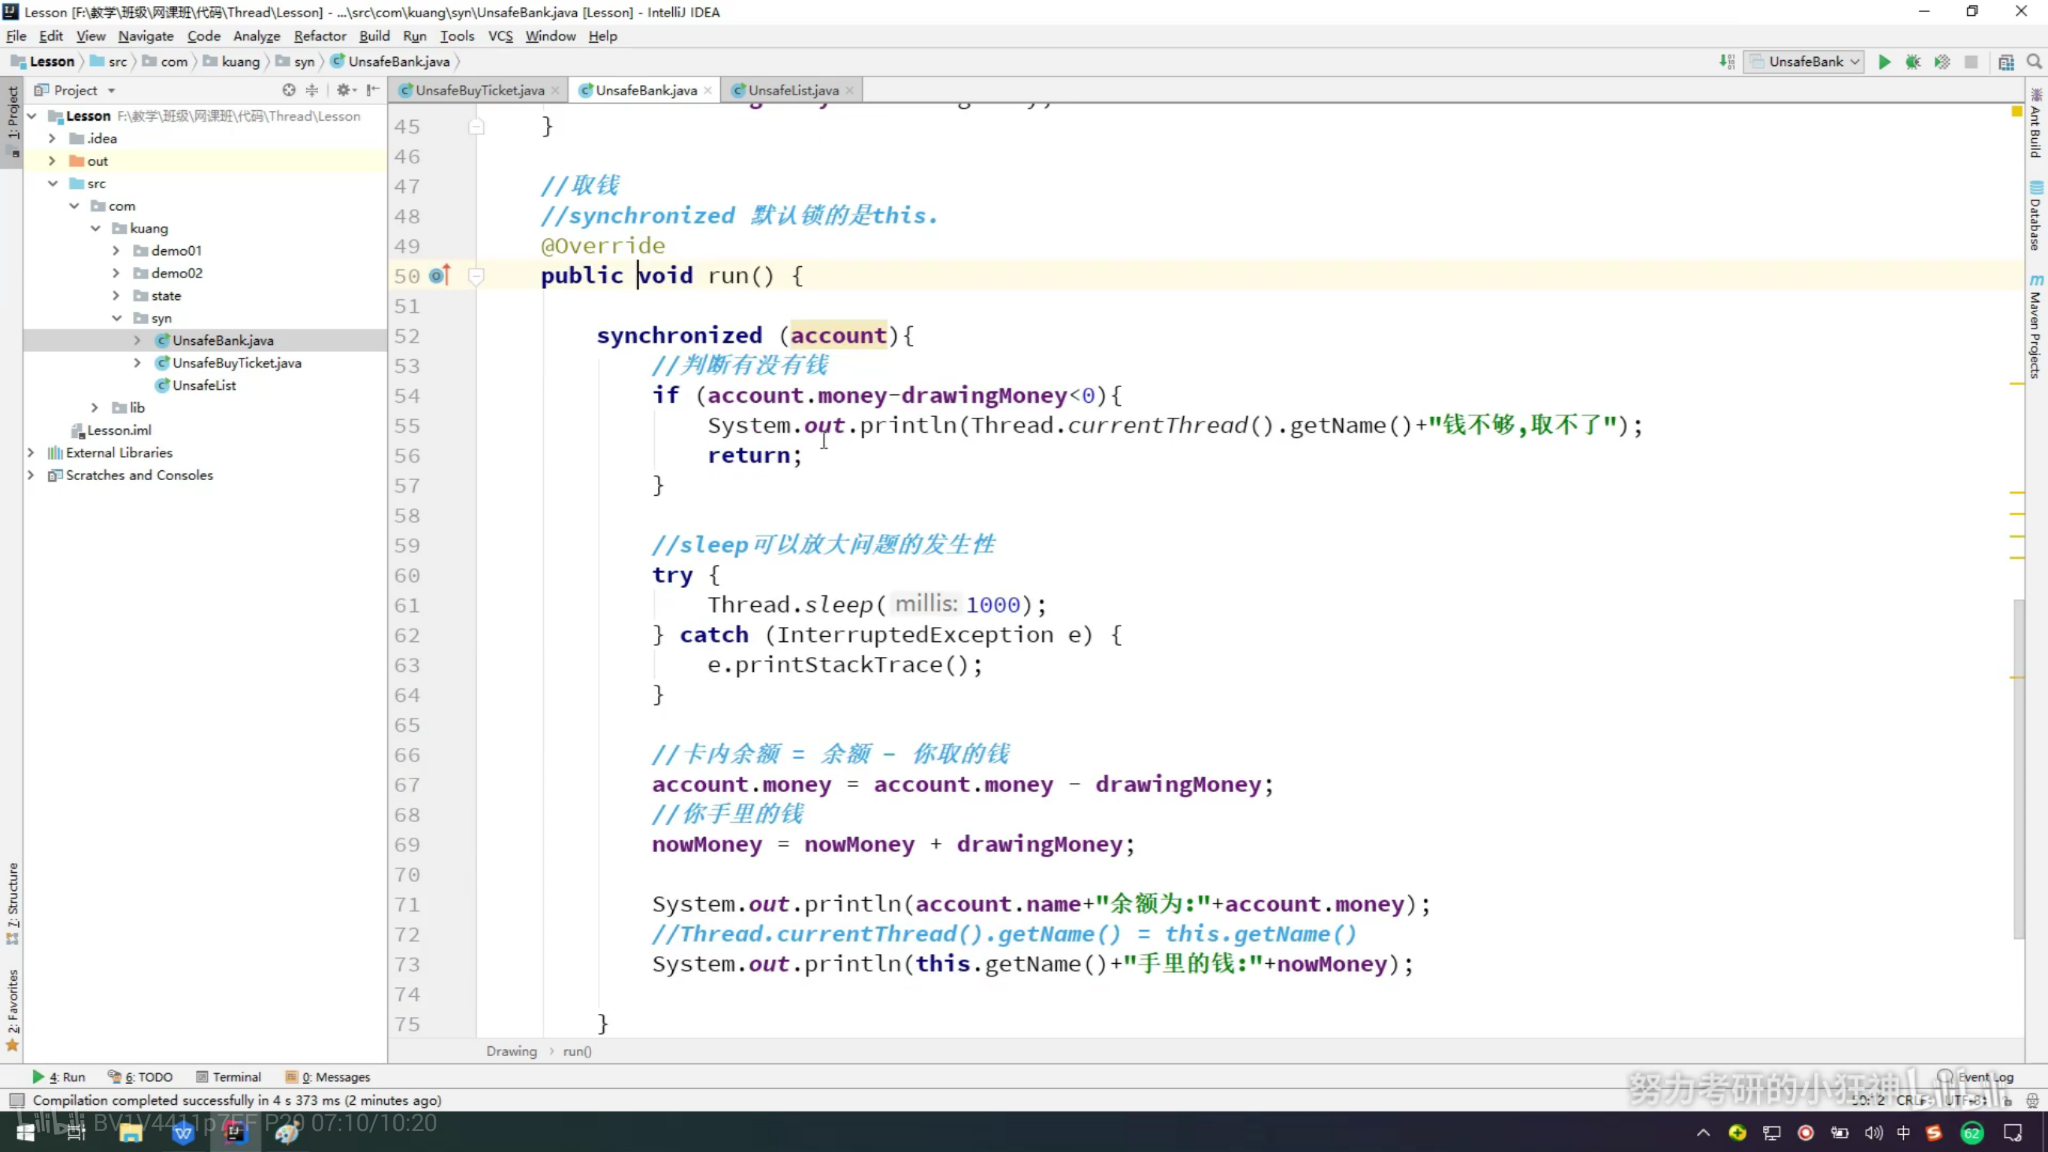Run UnsafeBank with coverage
The image size is (2048, 1152).
[1942, 62]
